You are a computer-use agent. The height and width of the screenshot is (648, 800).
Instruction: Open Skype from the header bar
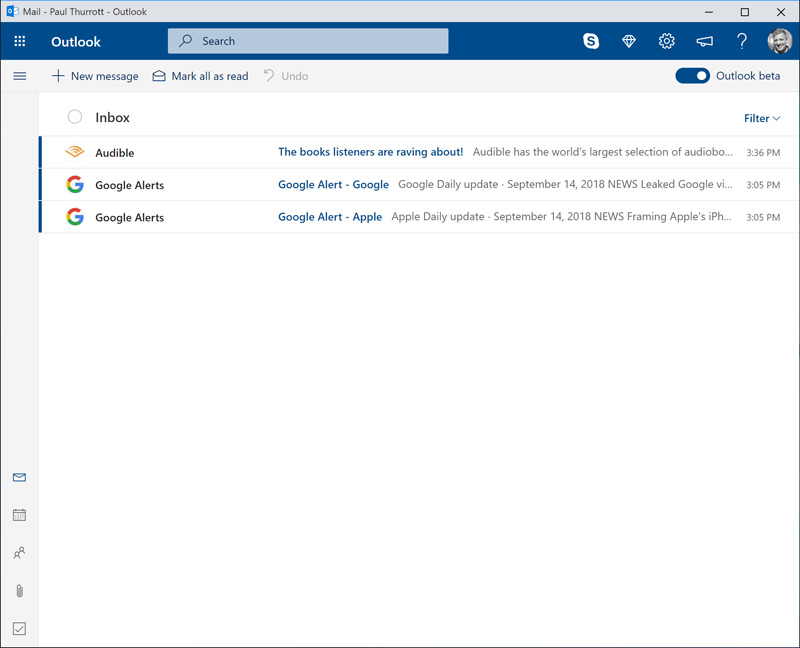(591, 41)
